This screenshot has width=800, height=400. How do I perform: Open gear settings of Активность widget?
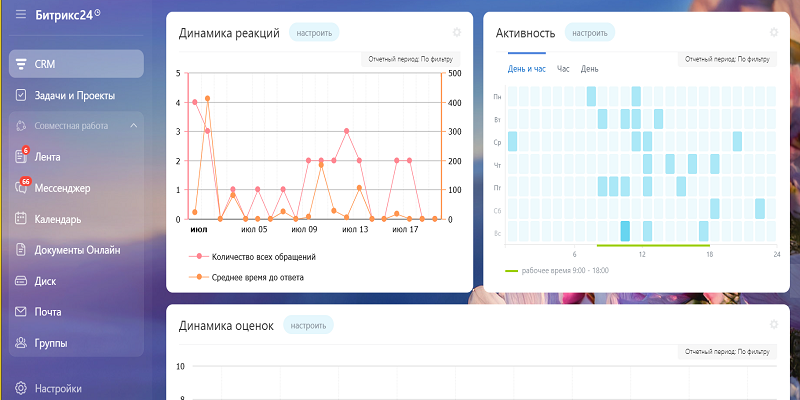pyautogui.click(x=774, y=33)
